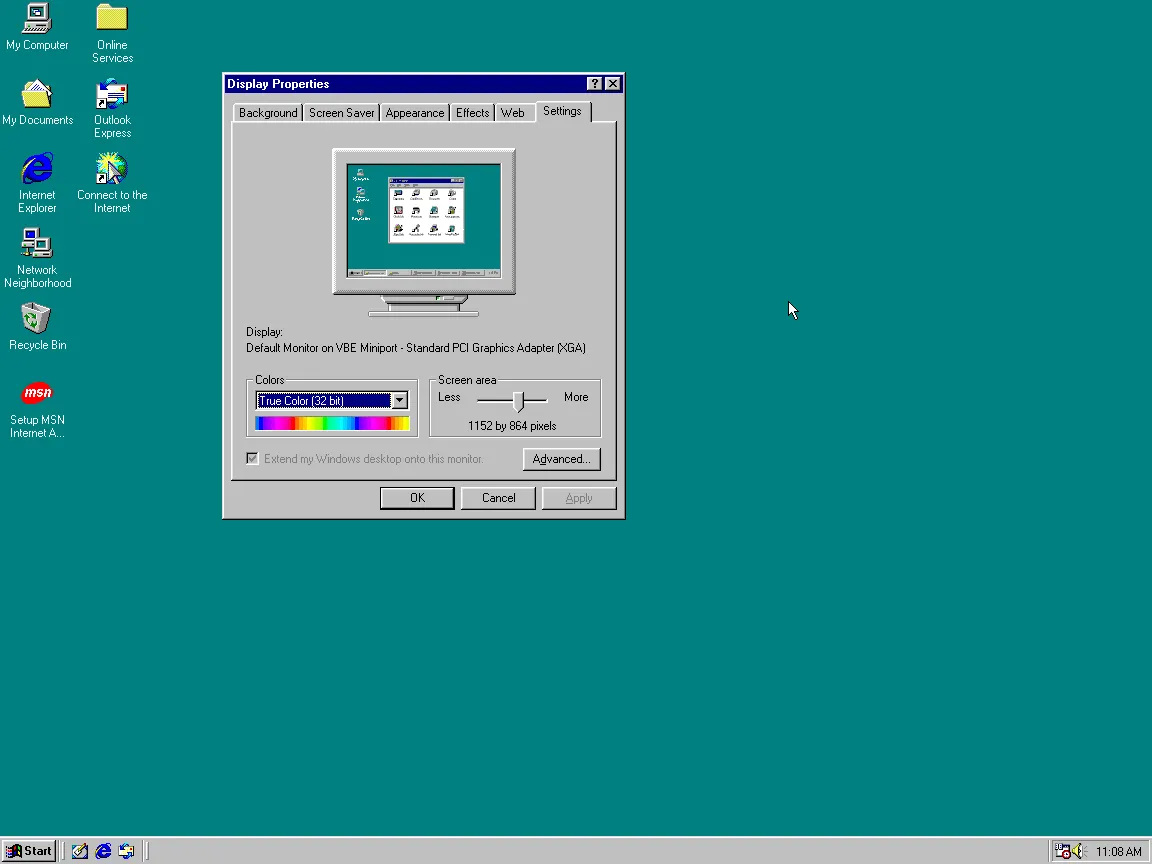Open the Recycle Bin
1152x864 pixels.
tap(37, 319)
